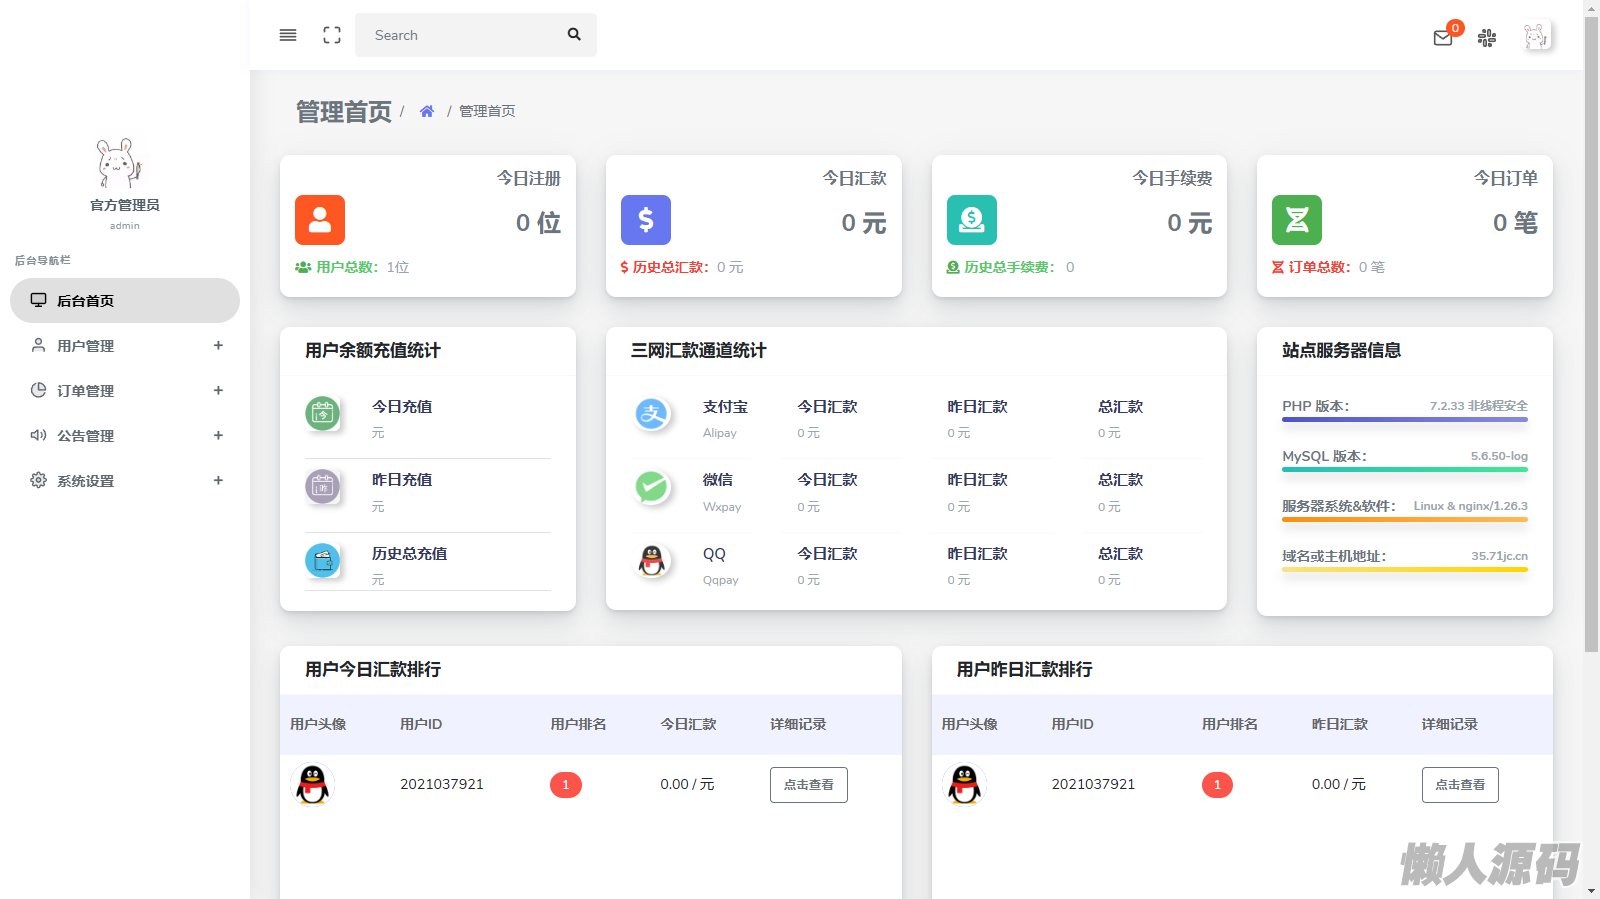Open the admin avatar in top right
The image size is (1600, 899).
click(x=1536, y=37)
